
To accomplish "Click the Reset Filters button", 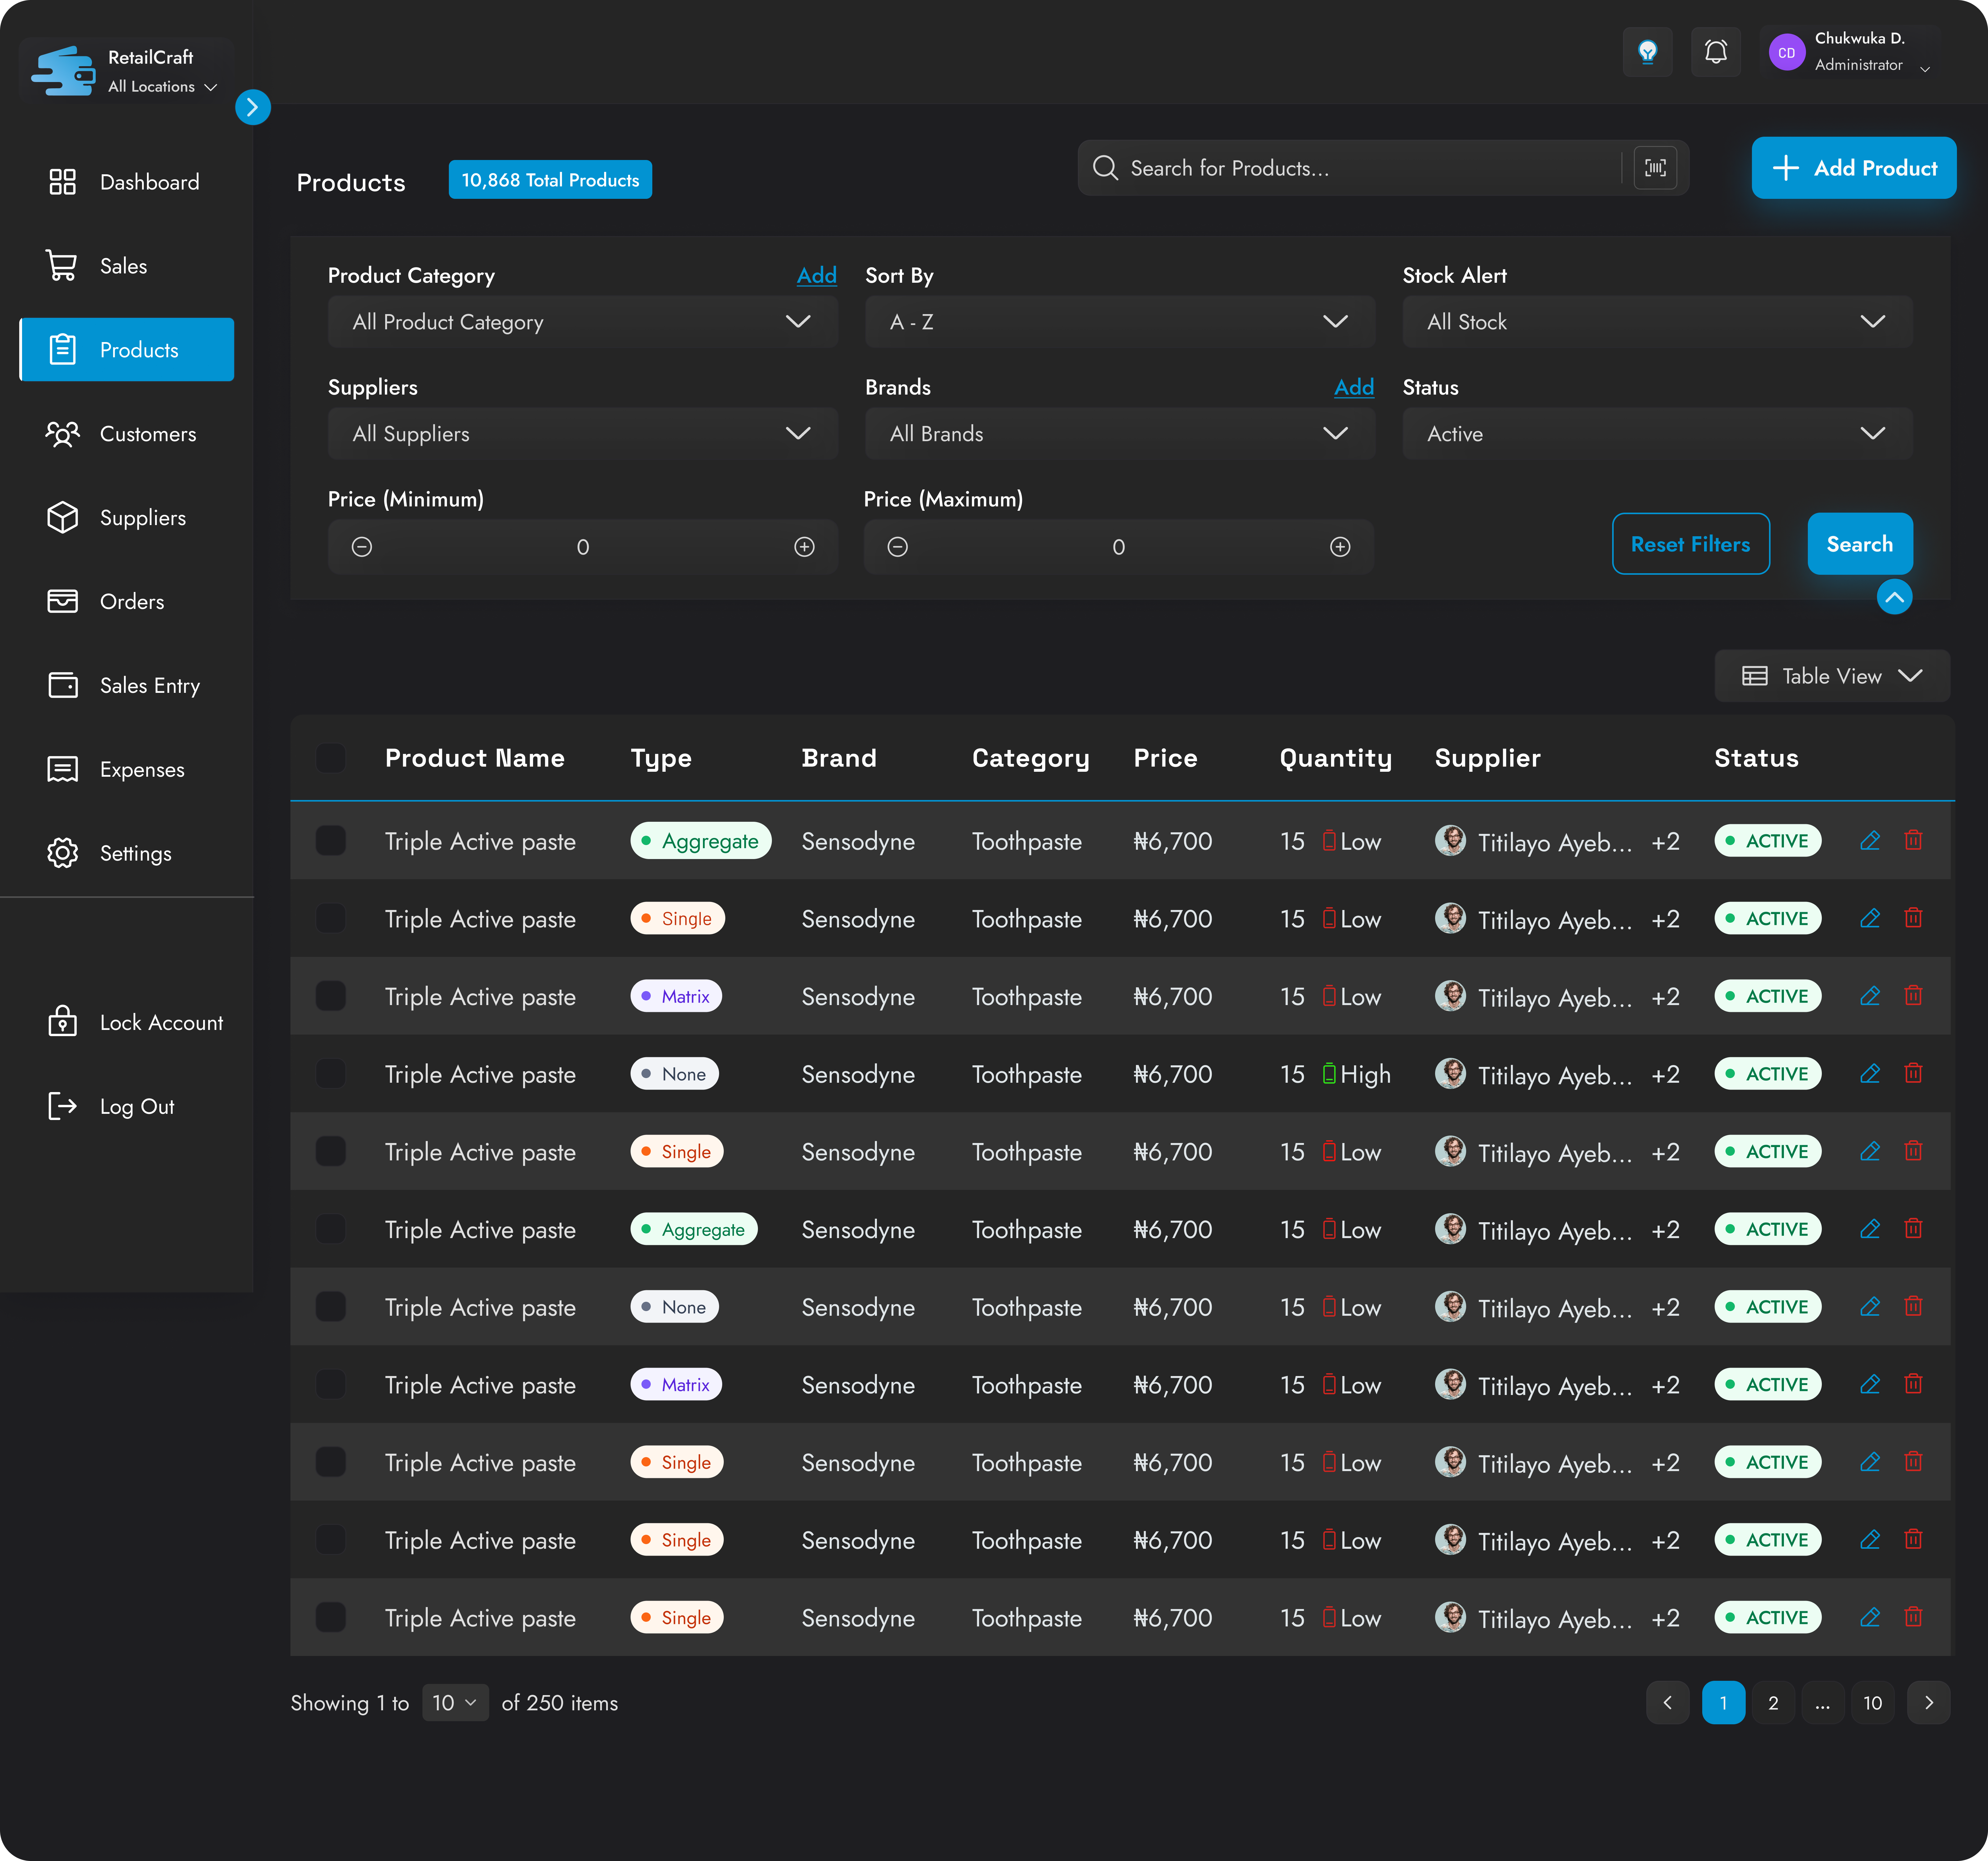I will 1690,544.
